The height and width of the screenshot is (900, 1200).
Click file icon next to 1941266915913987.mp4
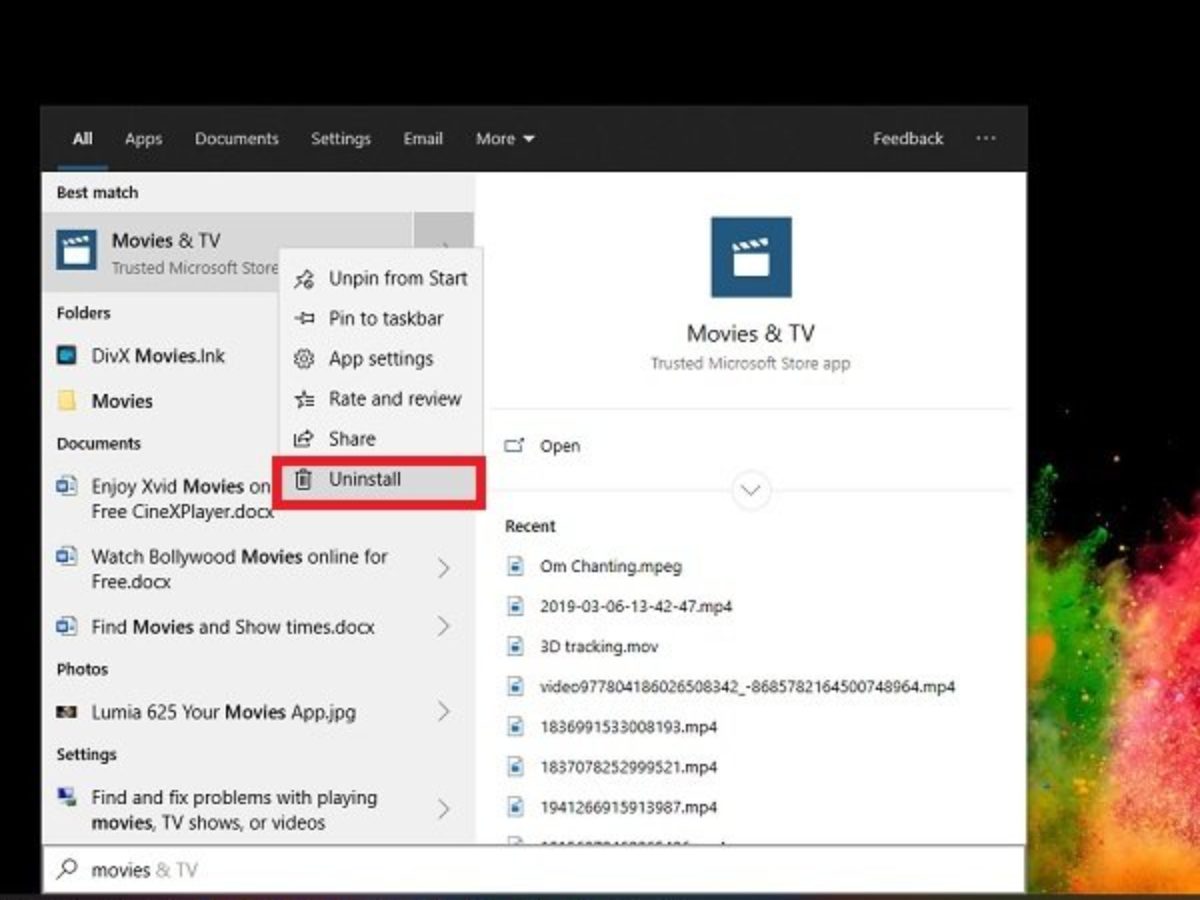[515, 807]
